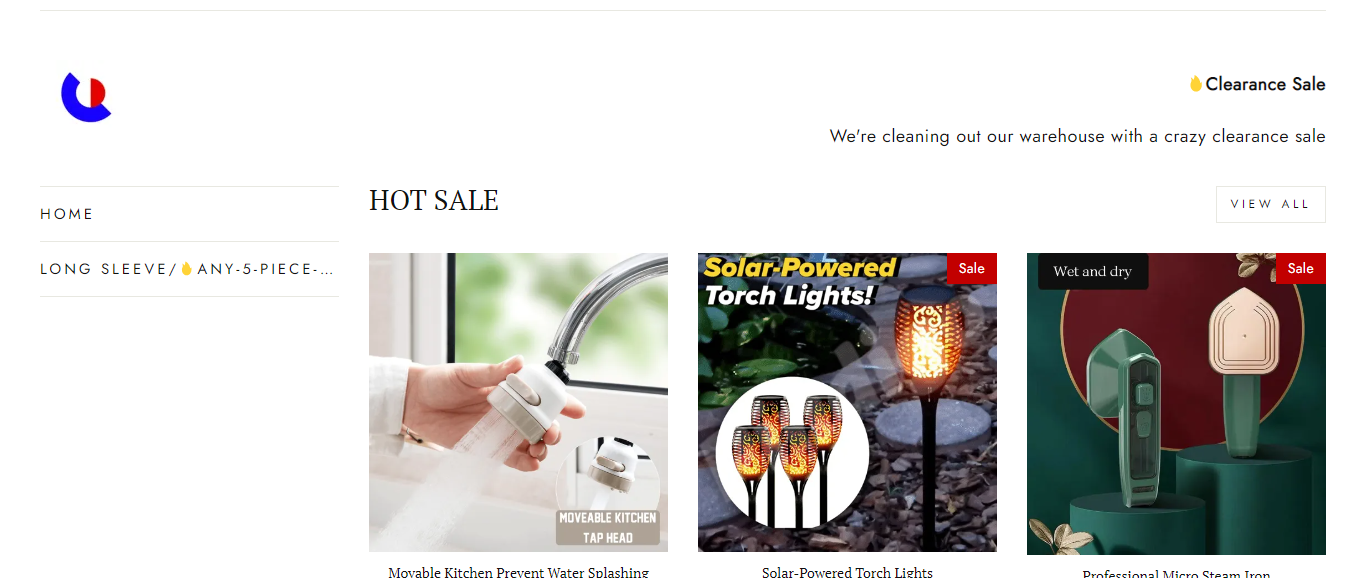Open the Long Sleeve Any-5-Piece menu item
Viewport: 1366px width, 578px height.
click(187, 269)
